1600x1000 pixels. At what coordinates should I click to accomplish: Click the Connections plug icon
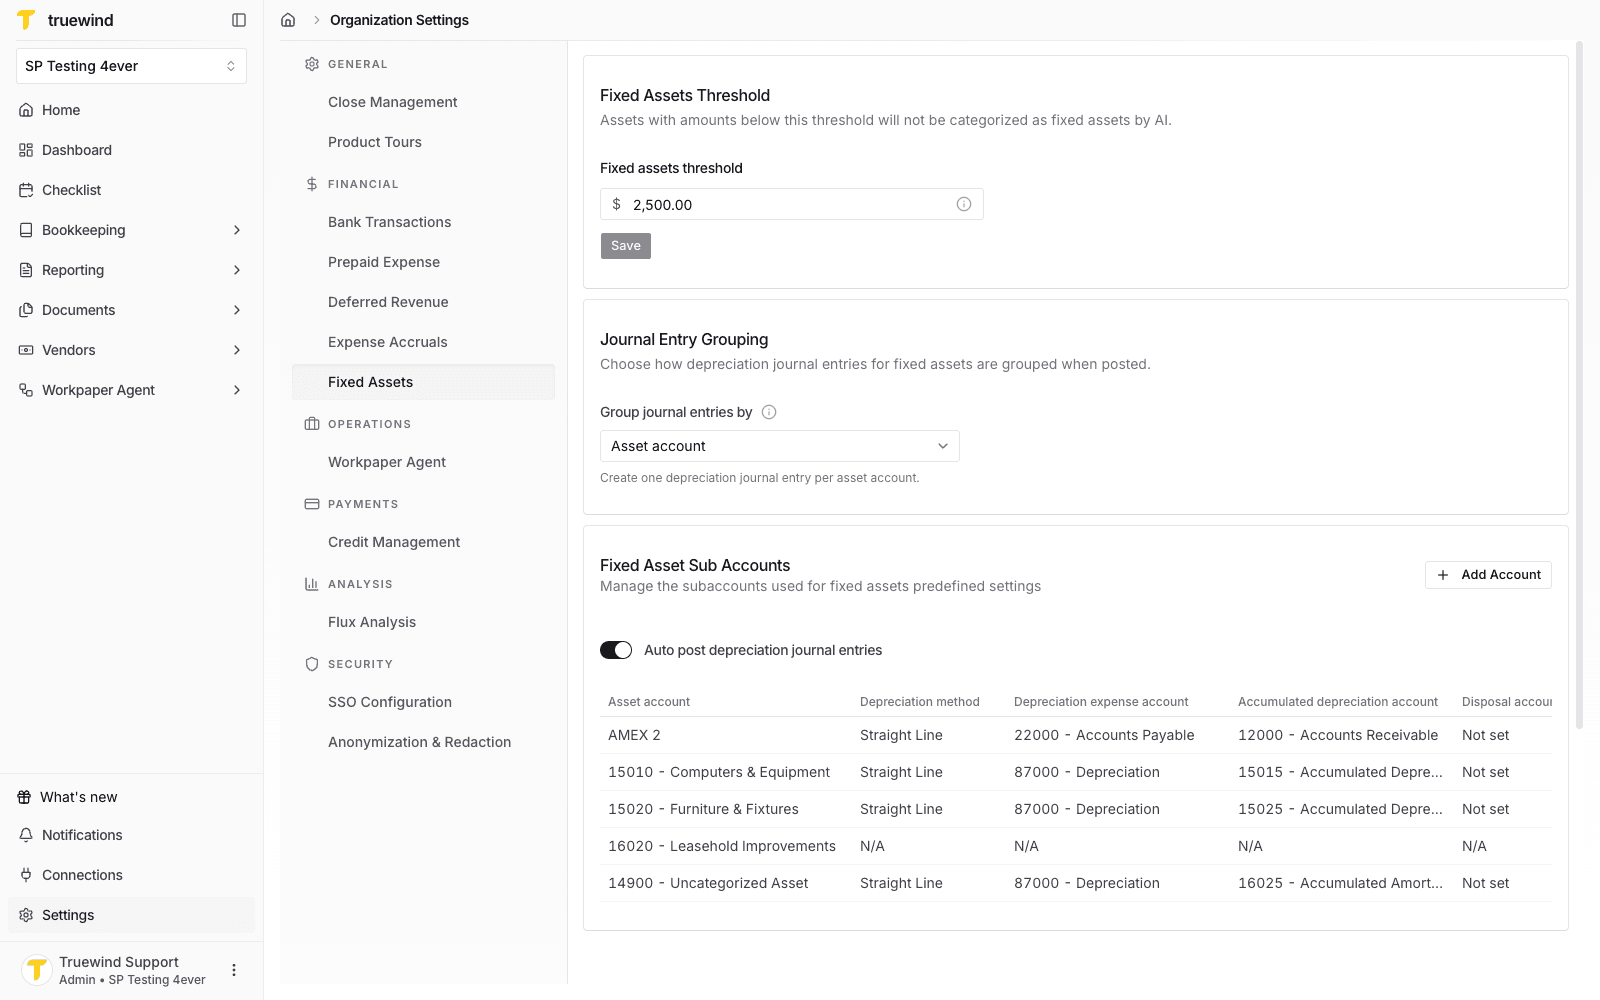(26, 875)
